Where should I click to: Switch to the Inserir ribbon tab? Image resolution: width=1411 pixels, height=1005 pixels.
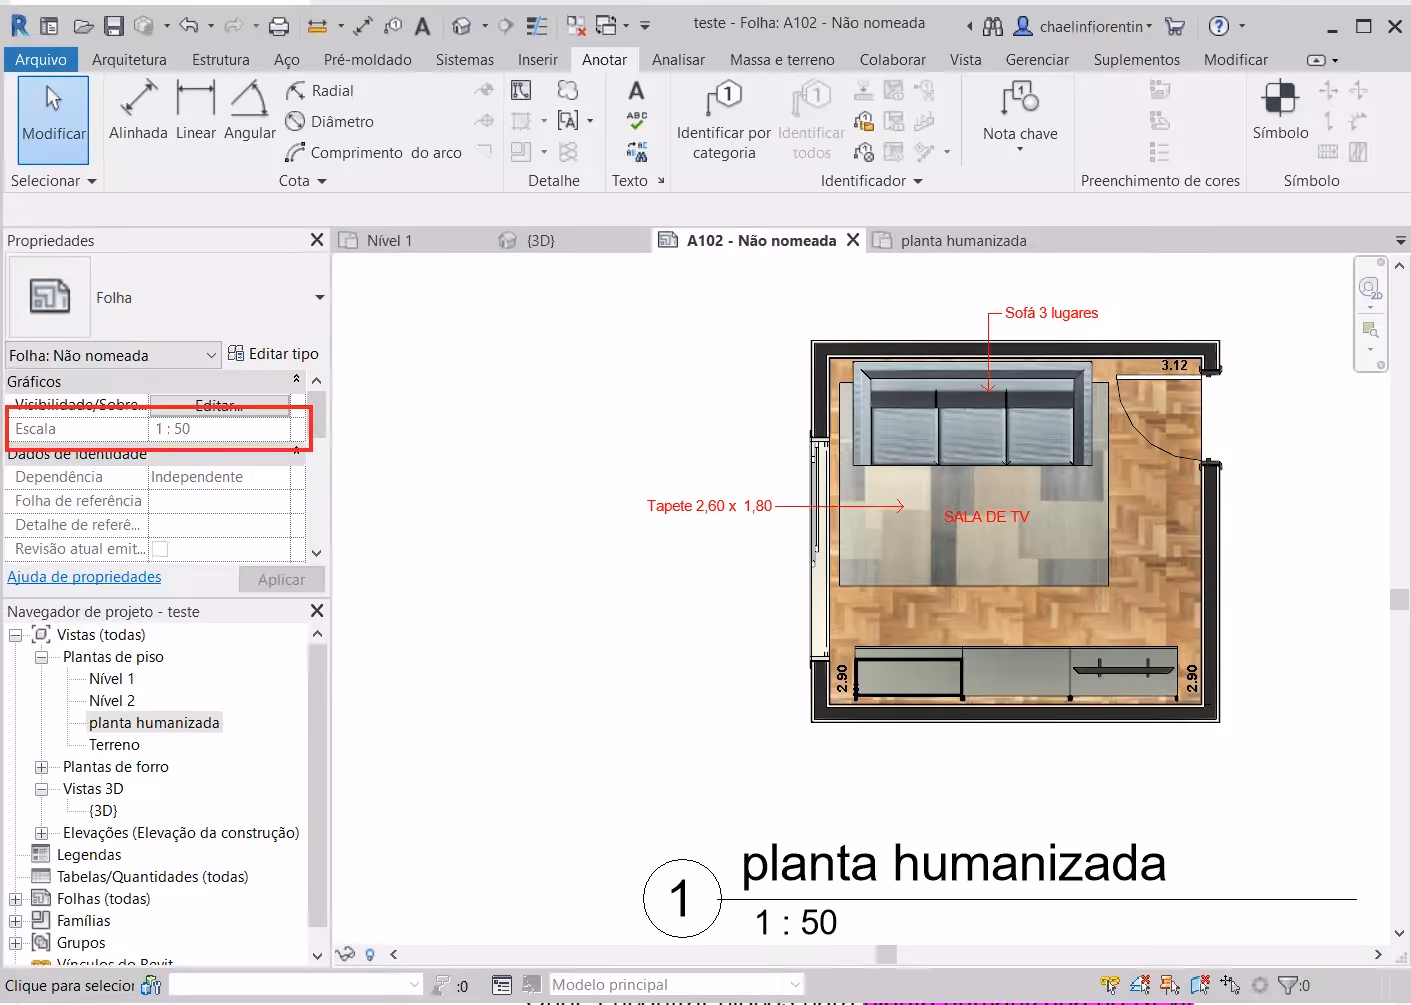pyautogui.click(x=537, y=60)
